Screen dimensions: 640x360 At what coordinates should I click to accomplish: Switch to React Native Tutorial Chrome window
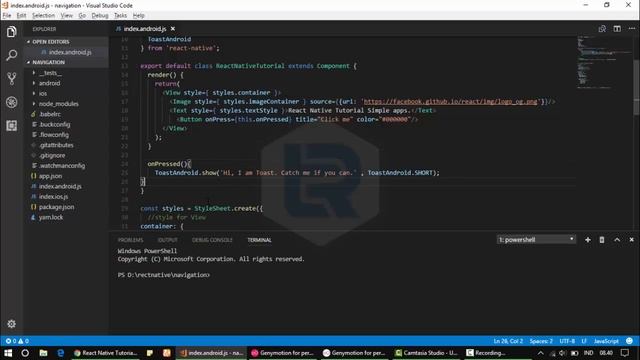[105, 353]
